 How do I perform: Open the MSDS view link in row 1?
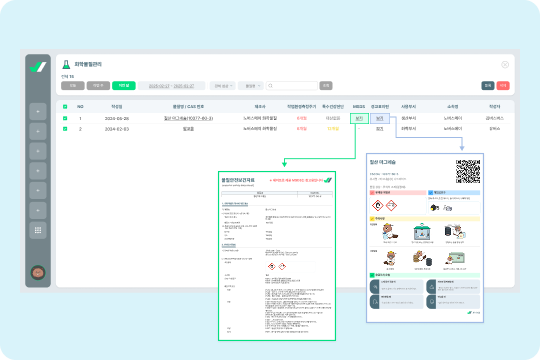(359, 118)
